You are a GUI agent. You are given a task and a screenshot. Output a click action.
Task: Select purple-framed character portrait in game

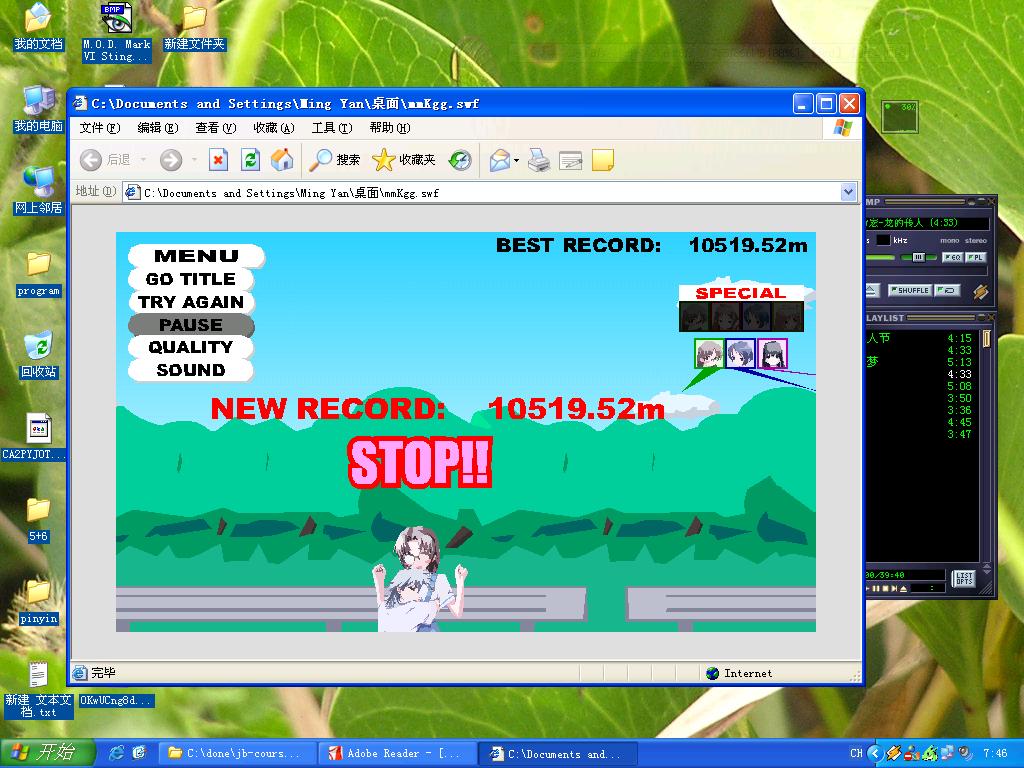[x=772, y=353]
